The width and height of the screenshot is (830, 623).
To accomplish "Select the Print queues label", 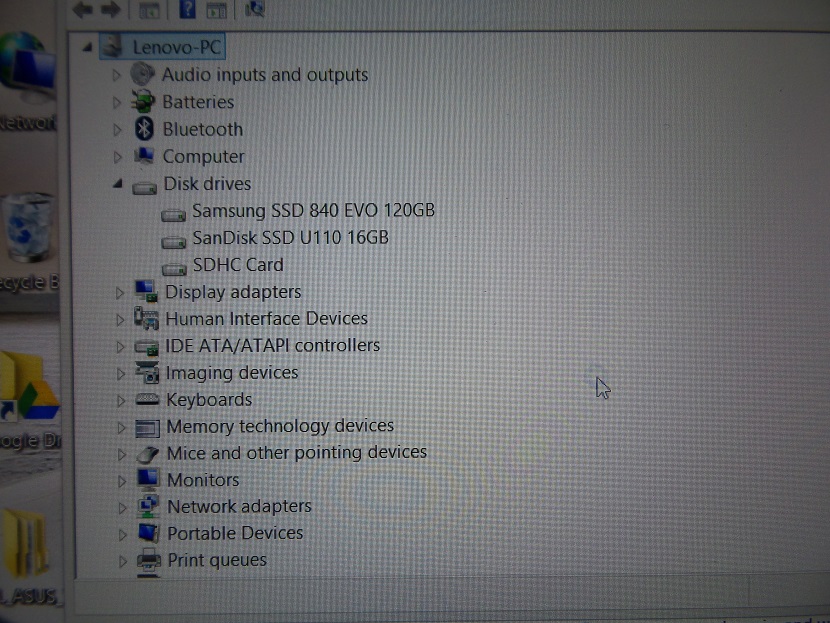I will click(217, 560).
